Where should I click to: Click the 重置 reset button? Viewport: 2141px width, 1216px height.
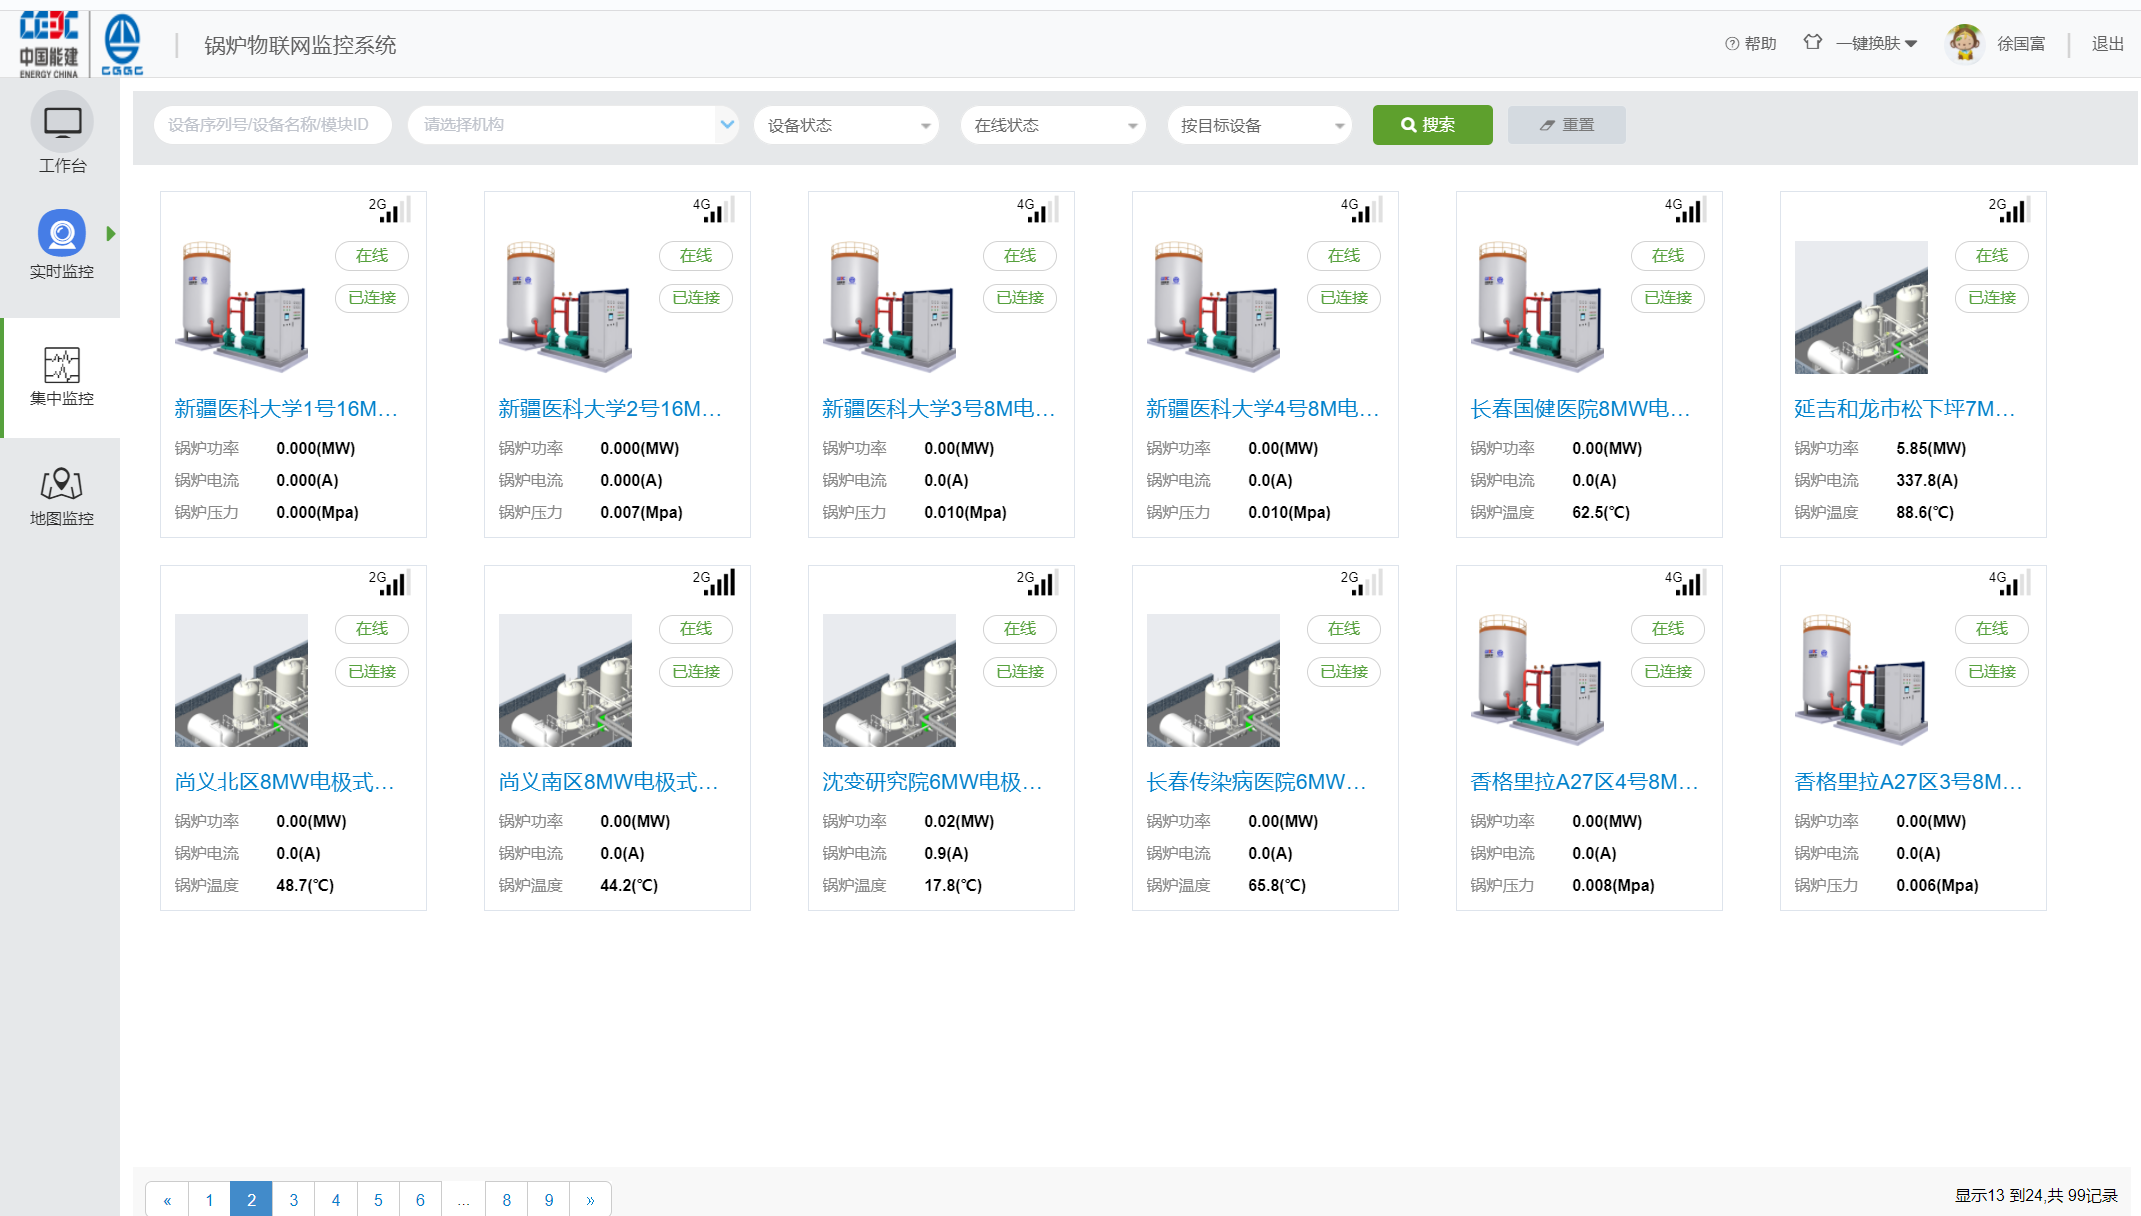pos(1566,125)
